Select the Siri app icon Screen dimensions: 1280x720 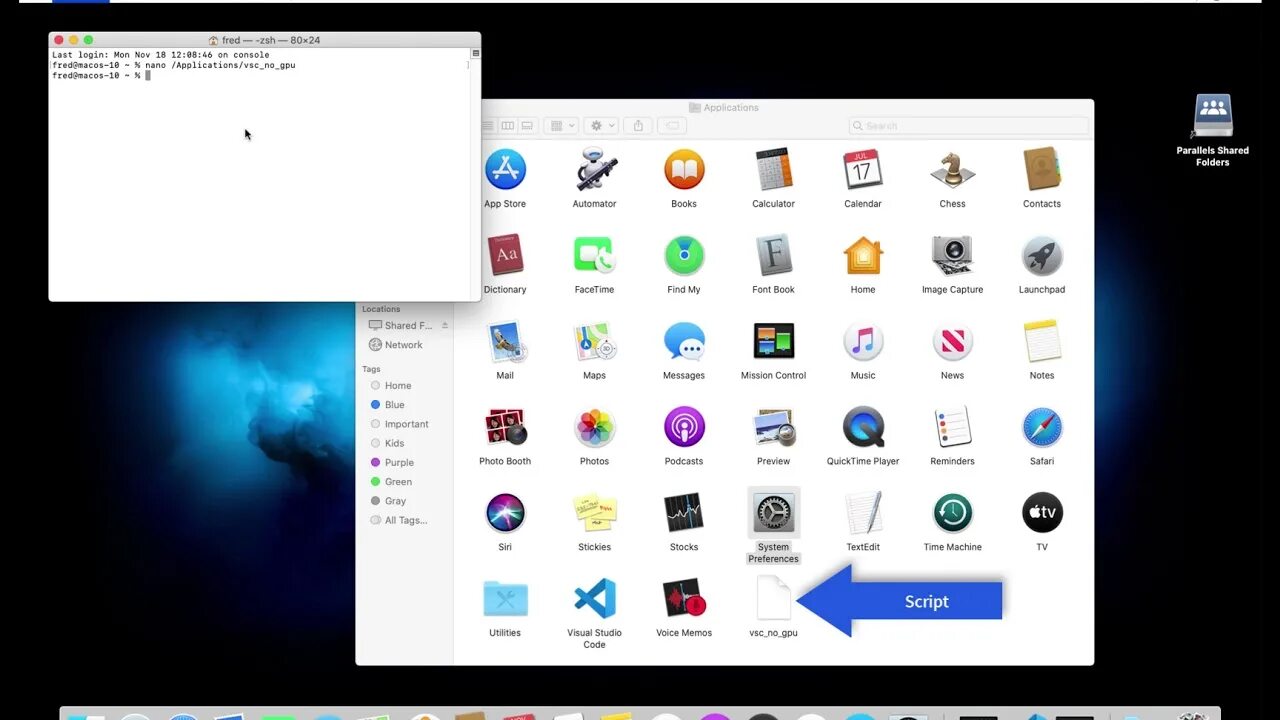tap(505, 513)
